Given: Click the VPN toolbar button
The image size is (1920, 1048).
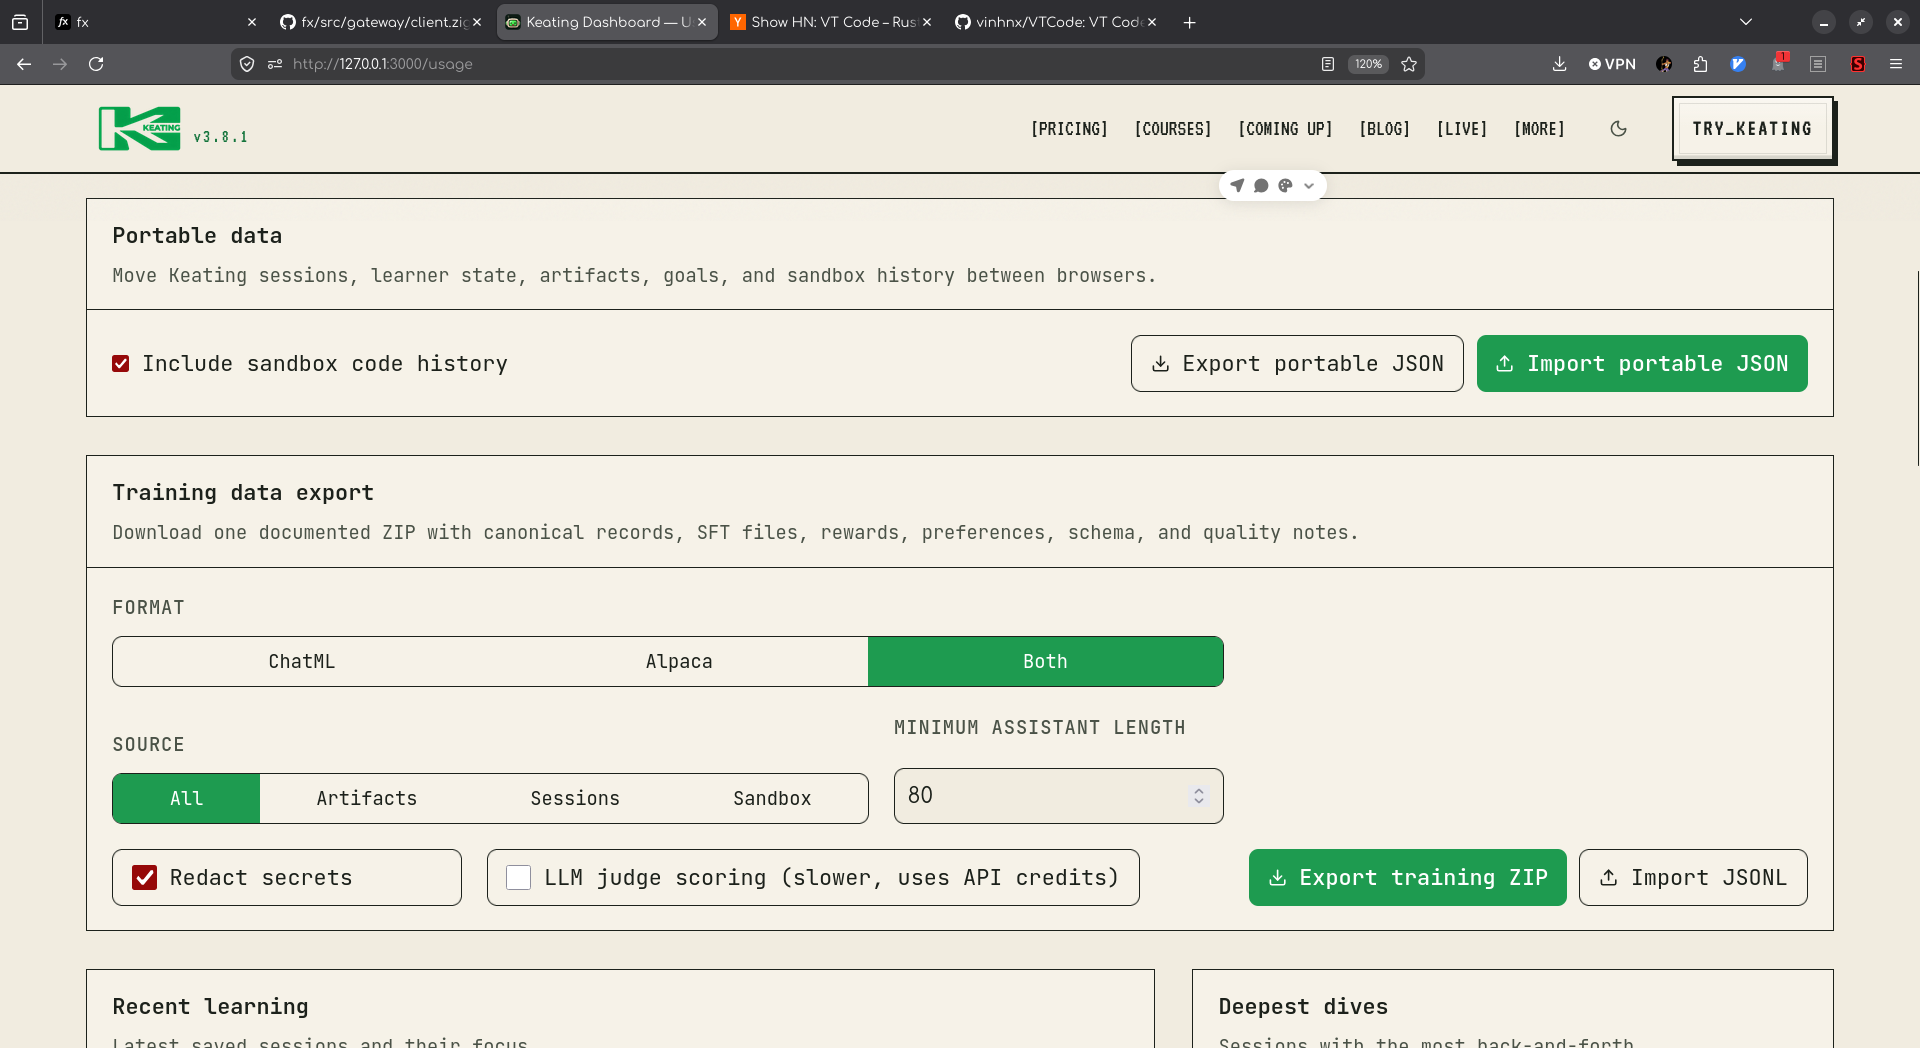Looking at the screenshot, I should point(1612,64).
